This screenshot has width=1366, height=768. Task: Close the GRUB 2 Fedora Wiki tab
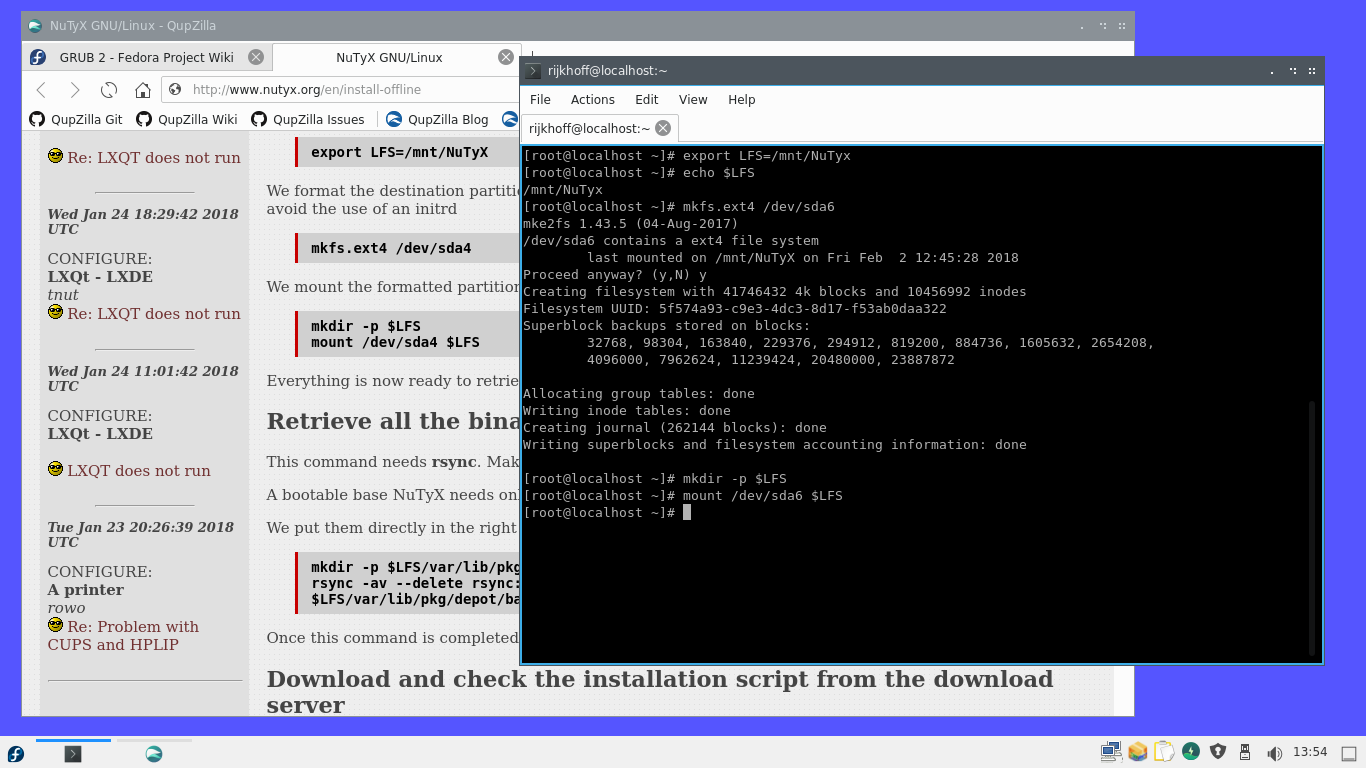(x=256, y=57)
